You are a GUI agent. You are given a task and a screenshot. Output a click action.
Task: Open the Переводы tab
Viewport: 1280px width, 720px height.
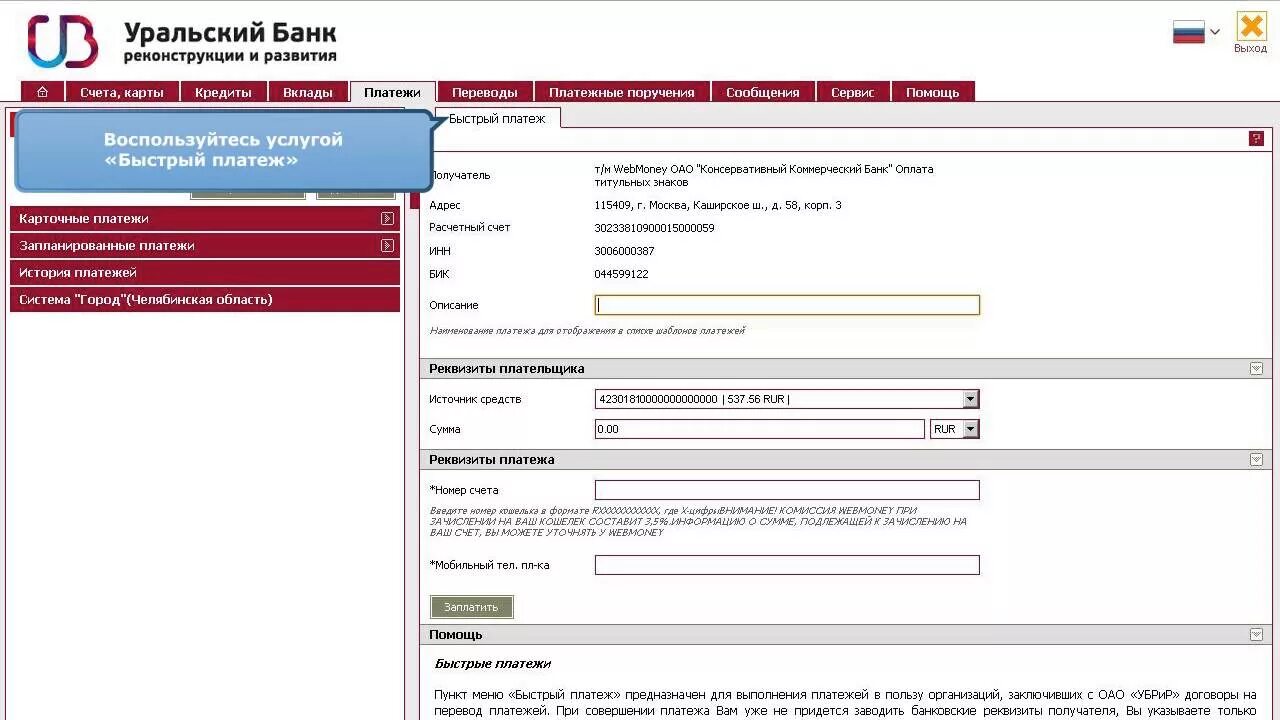485,92
